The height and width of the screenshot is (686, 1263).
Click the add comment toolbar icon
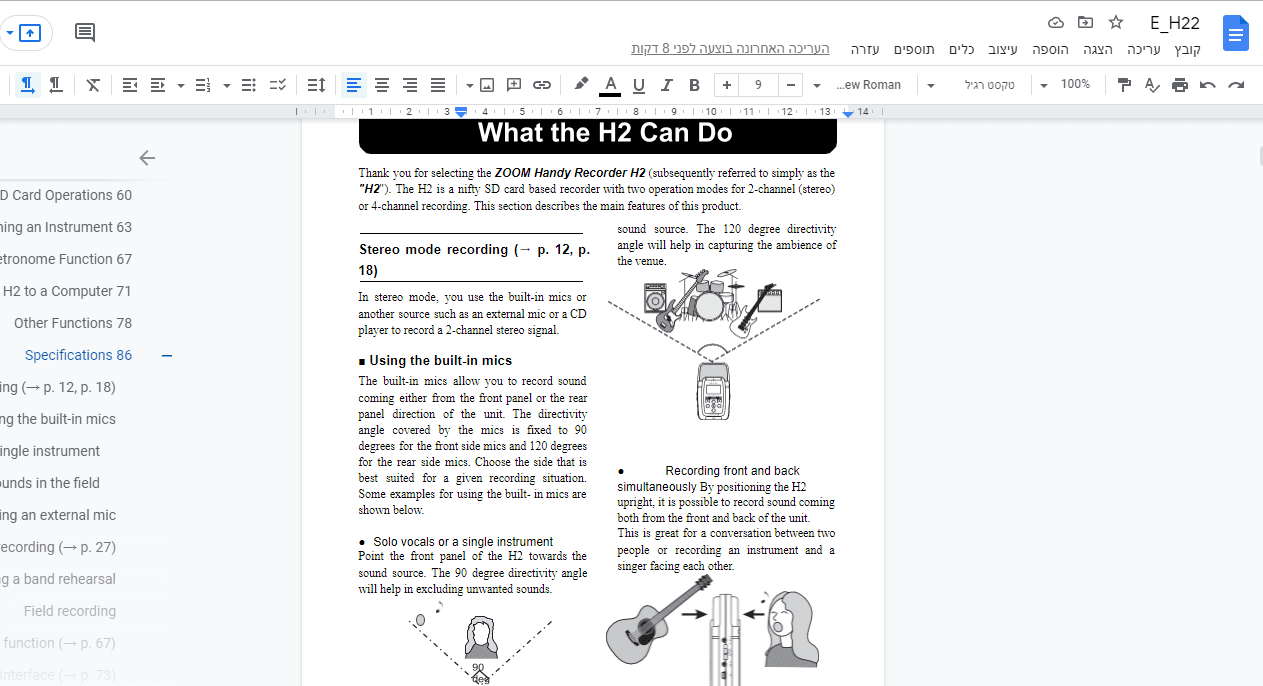[514, 85]
